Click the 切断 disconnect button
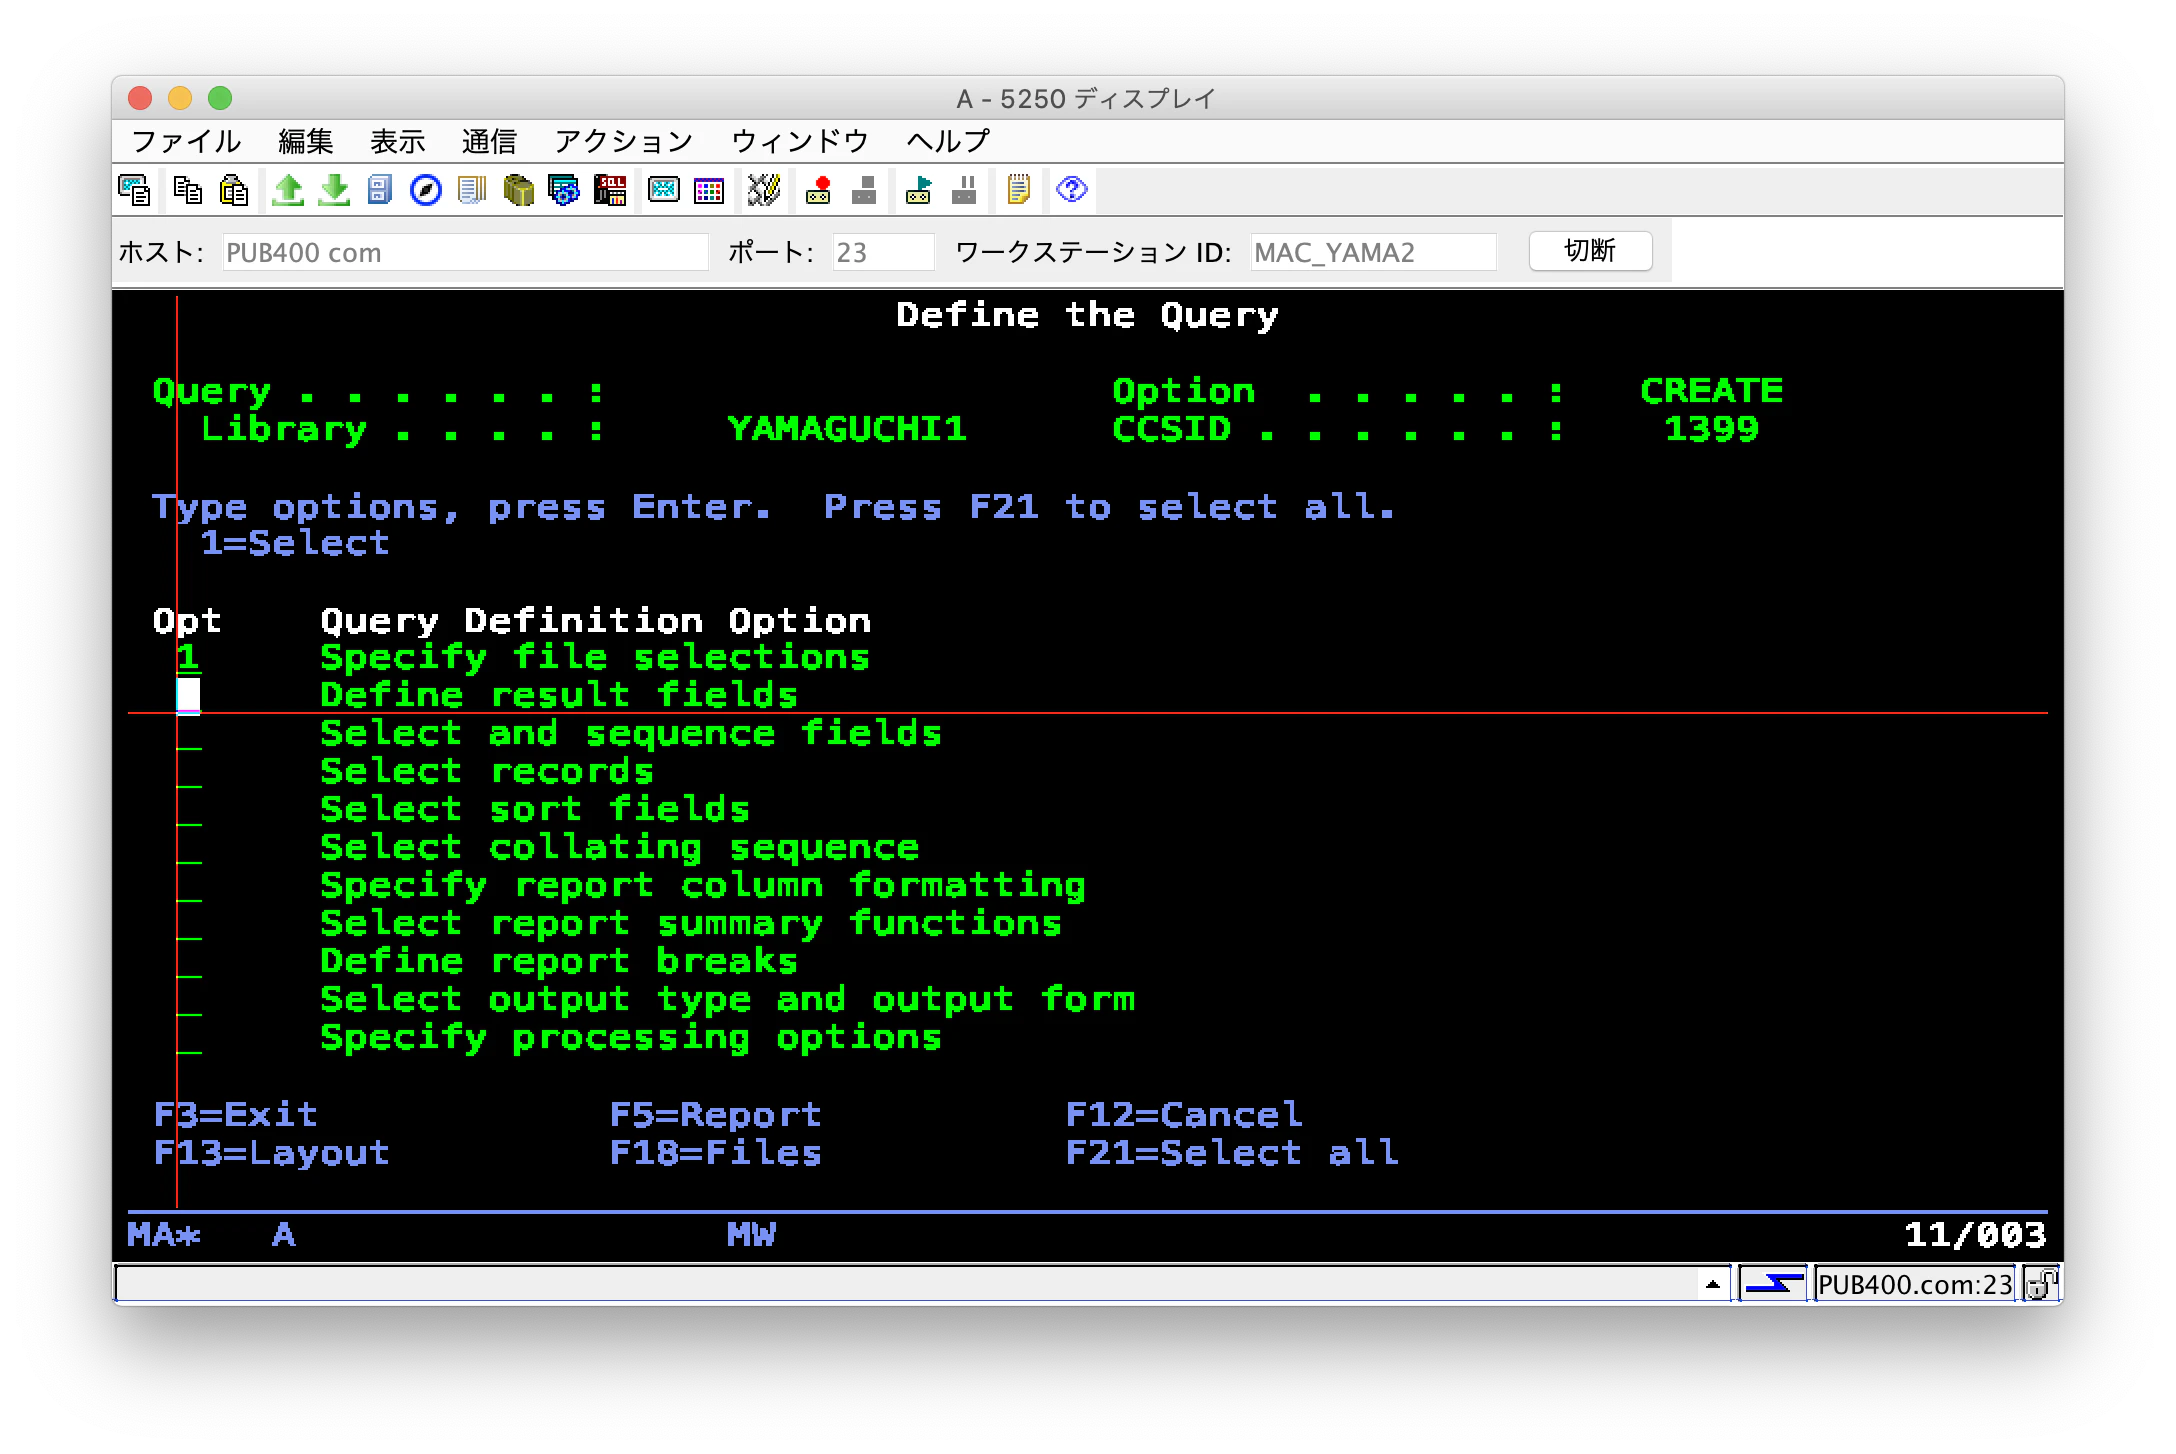The height and width of the screenshot is (1454, 2176). coord(1590,251)
